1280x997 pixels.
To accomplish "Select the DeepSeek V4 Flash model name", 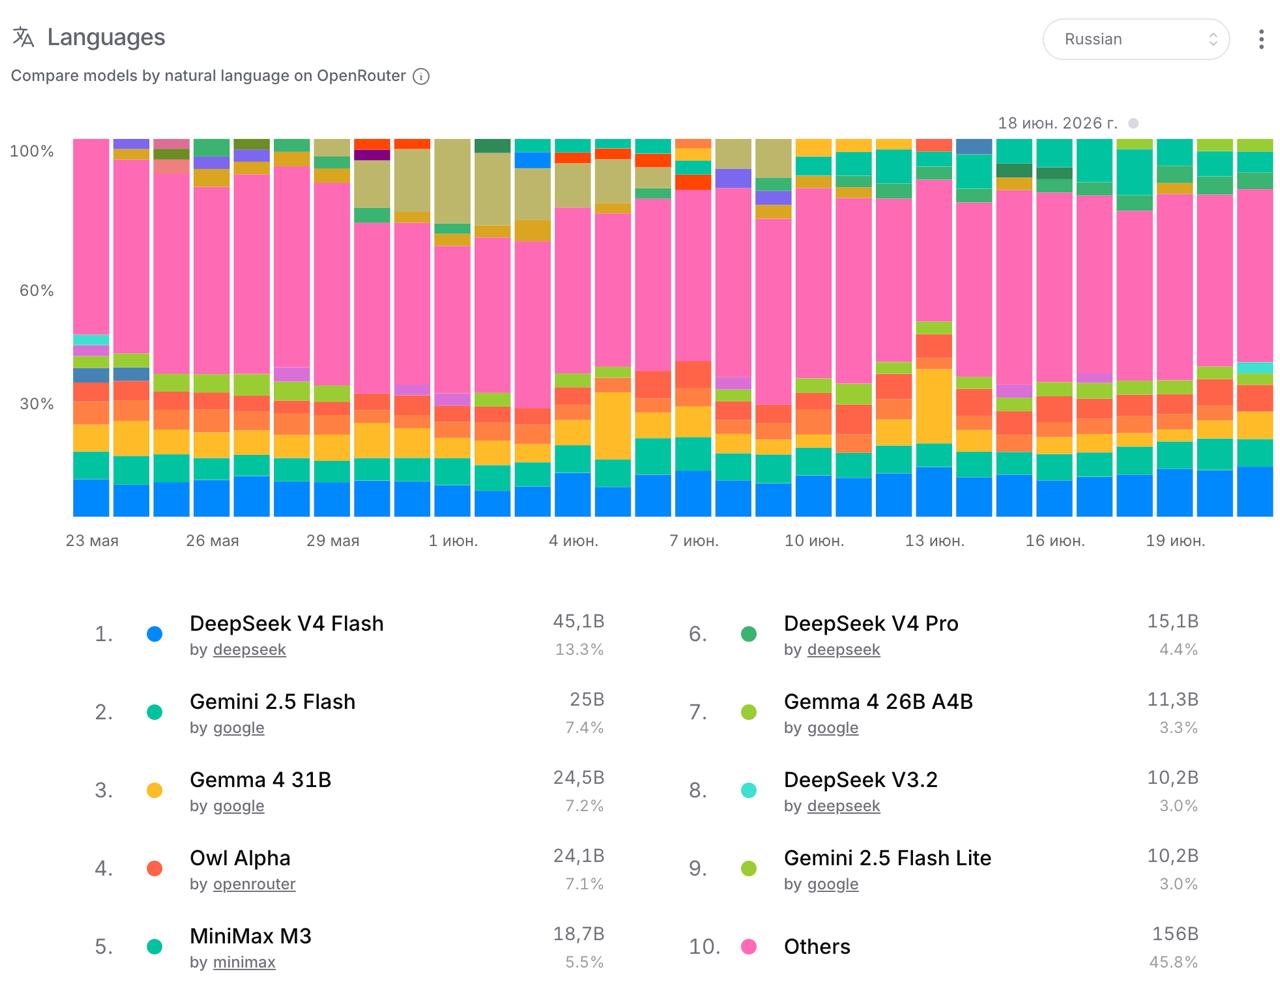I will coord(287,624).
